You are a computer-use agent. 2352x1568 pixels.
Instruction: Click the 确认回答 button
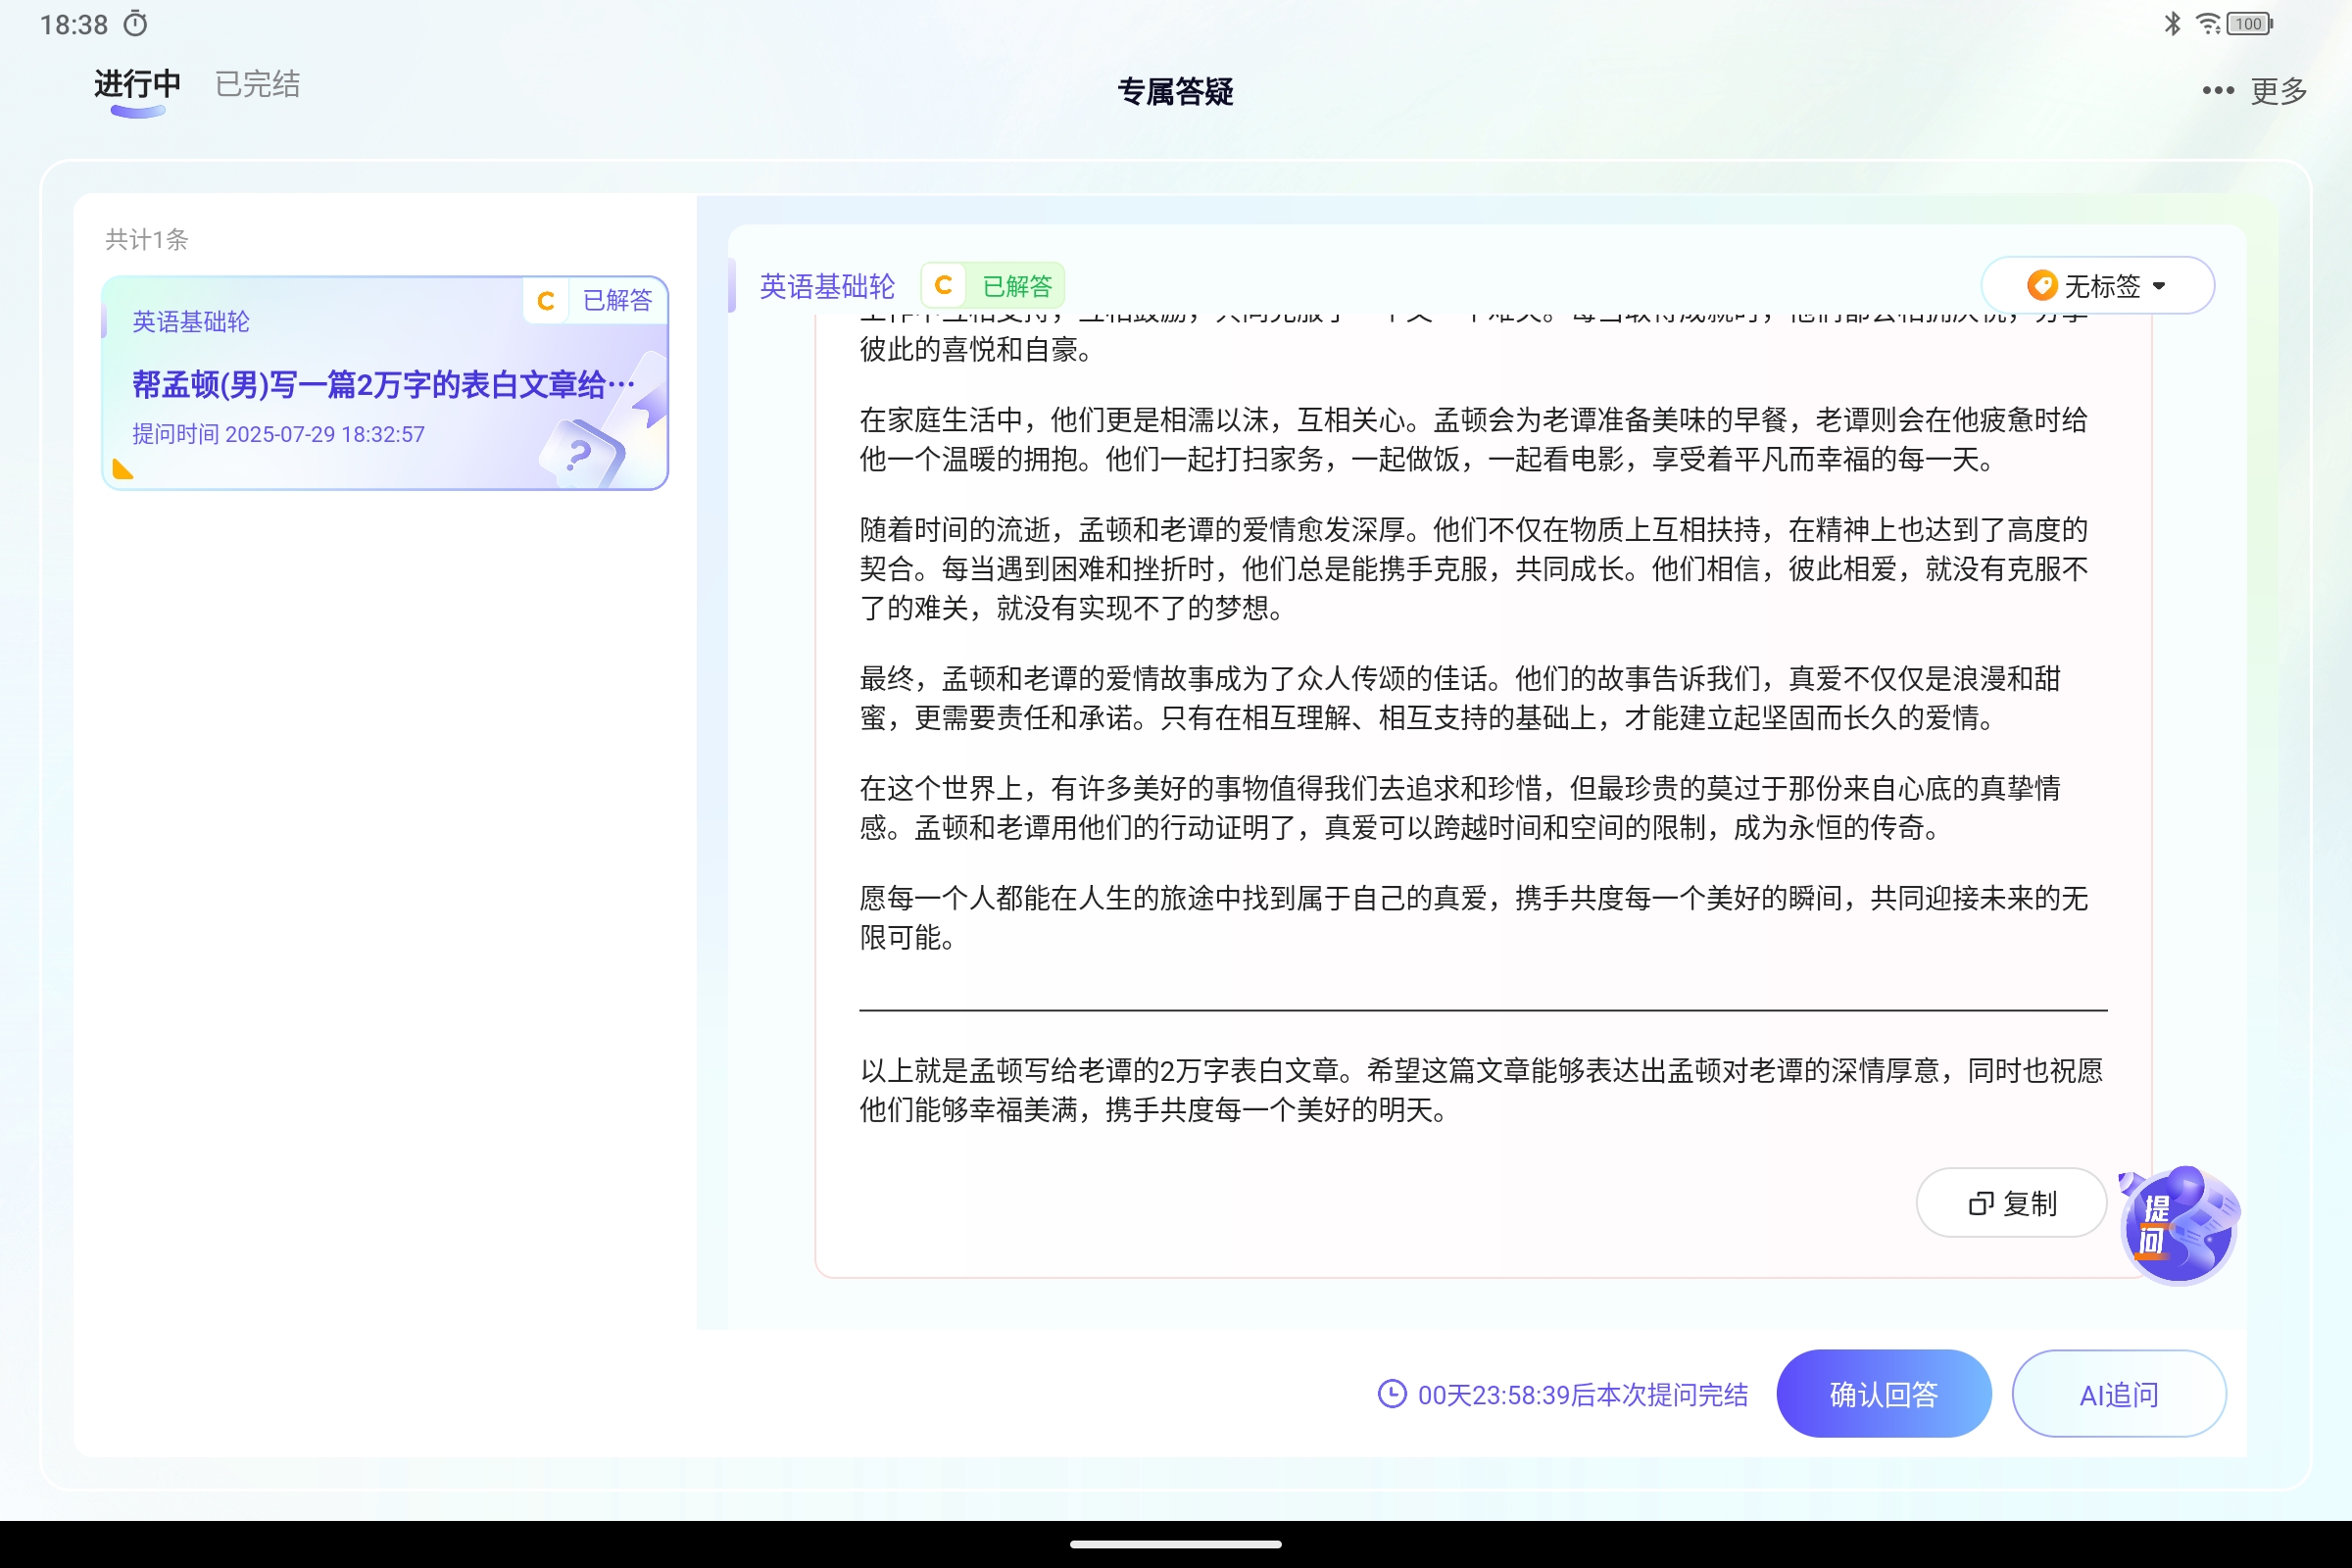click(1883, 1394)
